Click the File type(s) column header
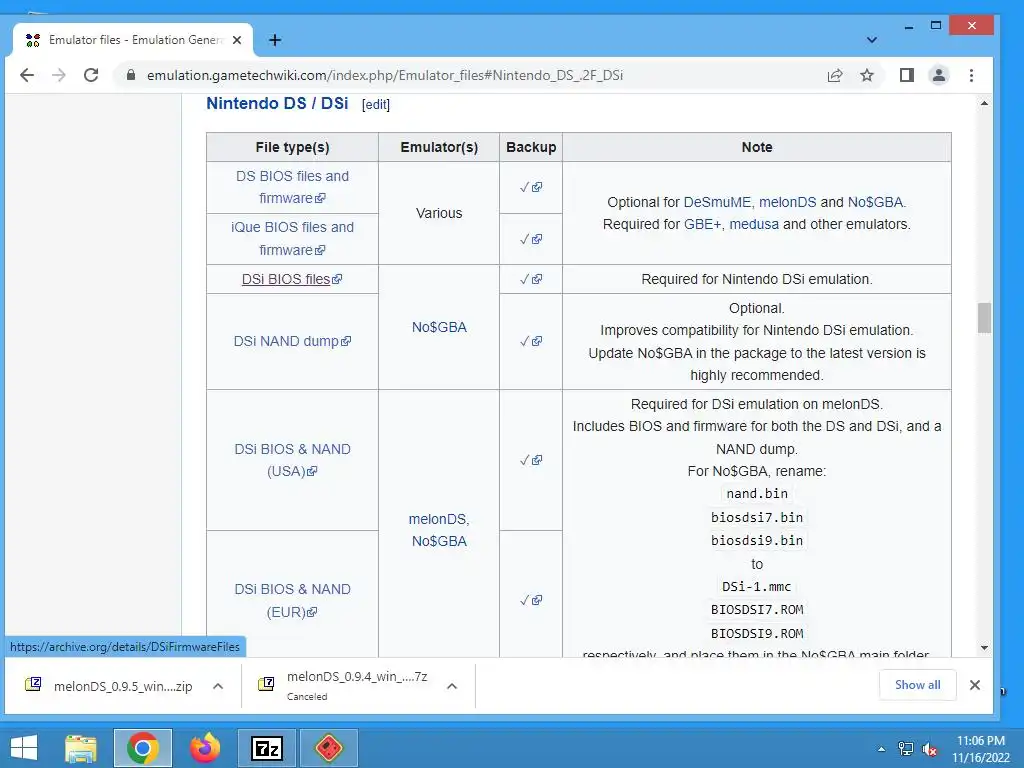The width and height of the screenshot is (1024, 768). tap(292, 147)
